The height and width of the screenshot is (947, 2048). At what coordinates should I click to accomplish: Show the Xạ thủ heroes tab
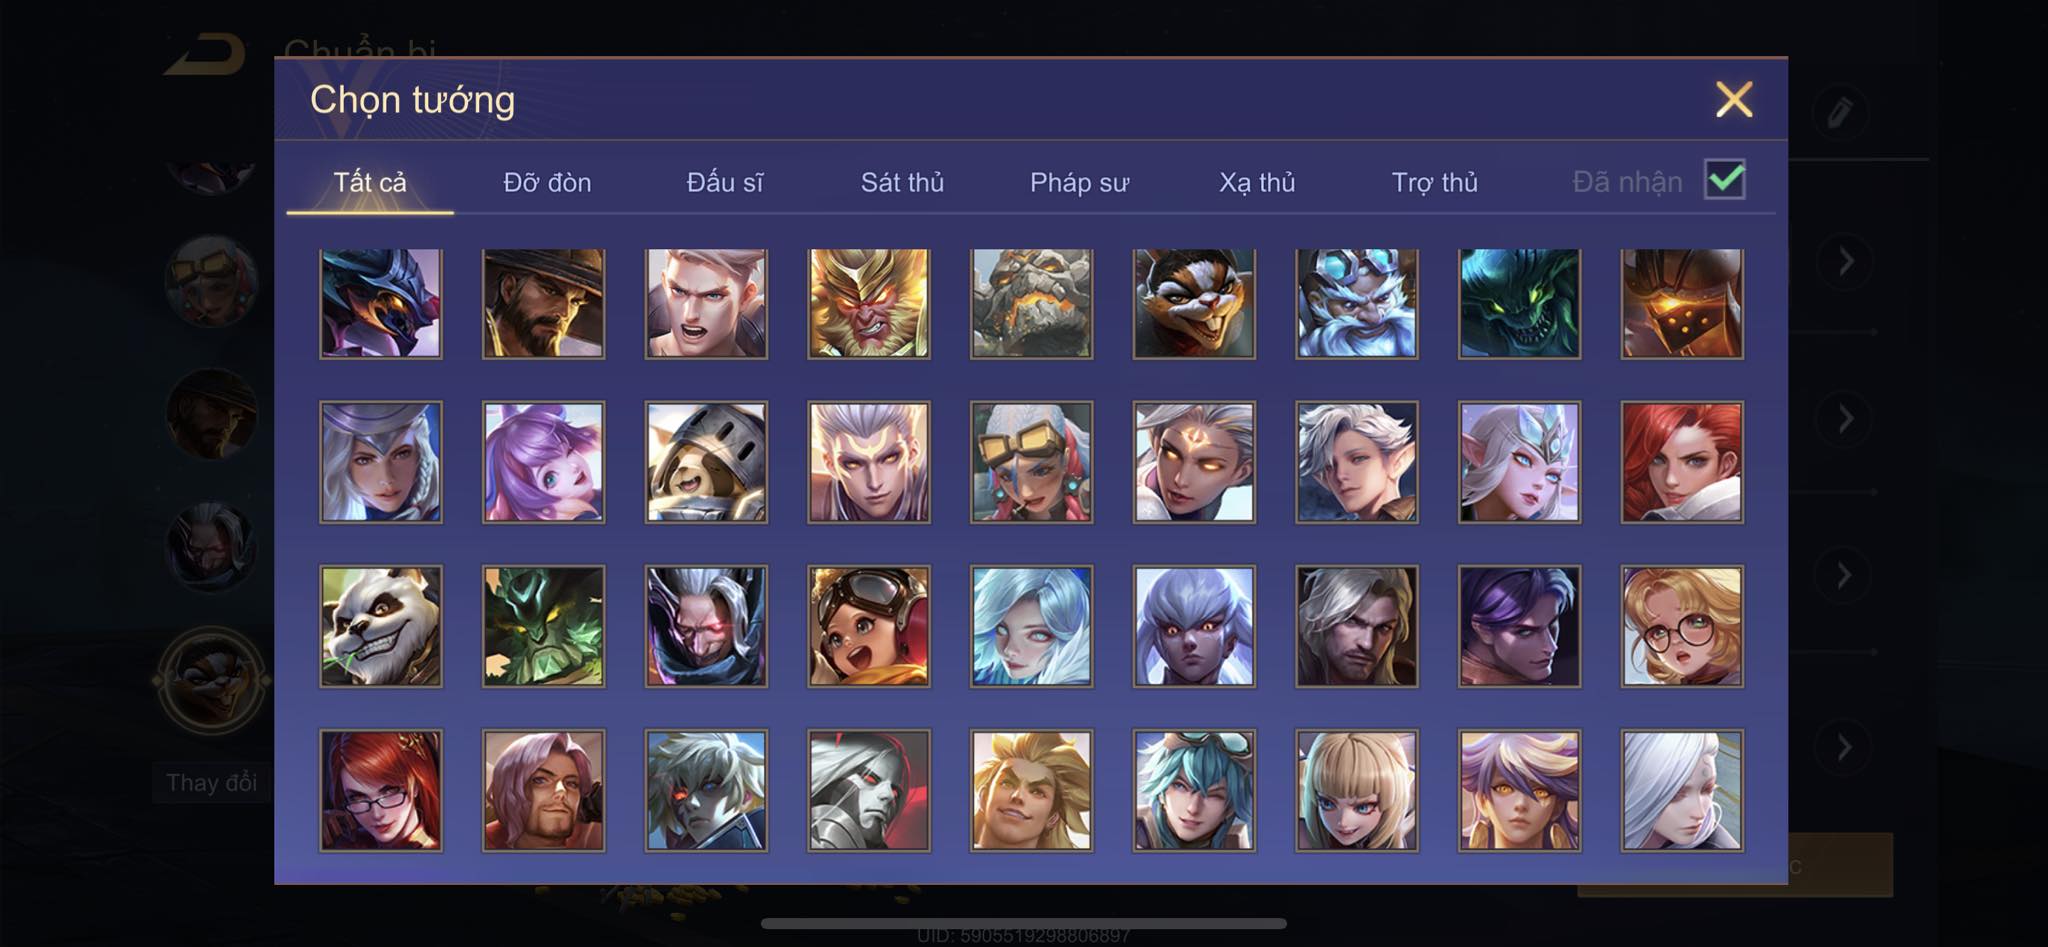1257,182
